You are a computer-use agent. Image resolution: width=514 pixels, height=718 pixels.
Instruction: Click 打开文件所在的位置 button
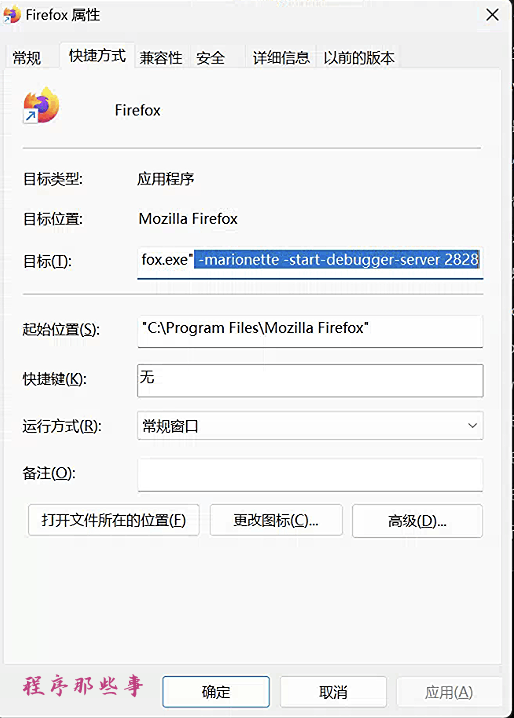pos(114,520)
